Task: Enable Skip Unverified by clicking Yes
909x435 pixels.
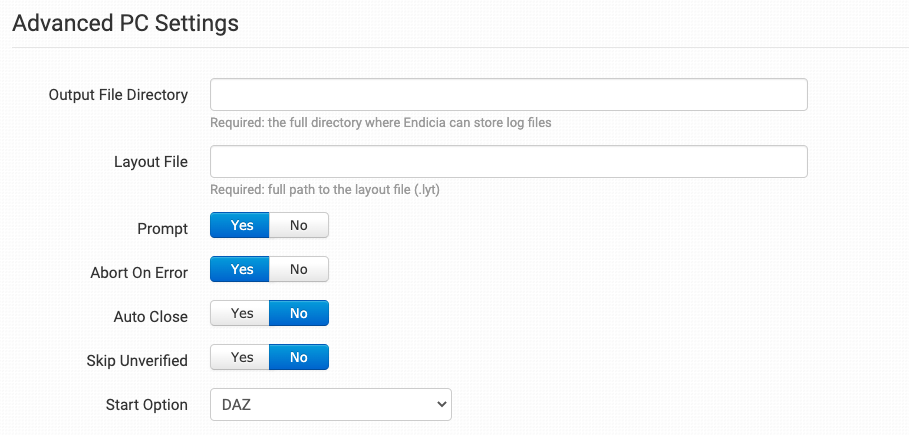Action: click(240, 357)
